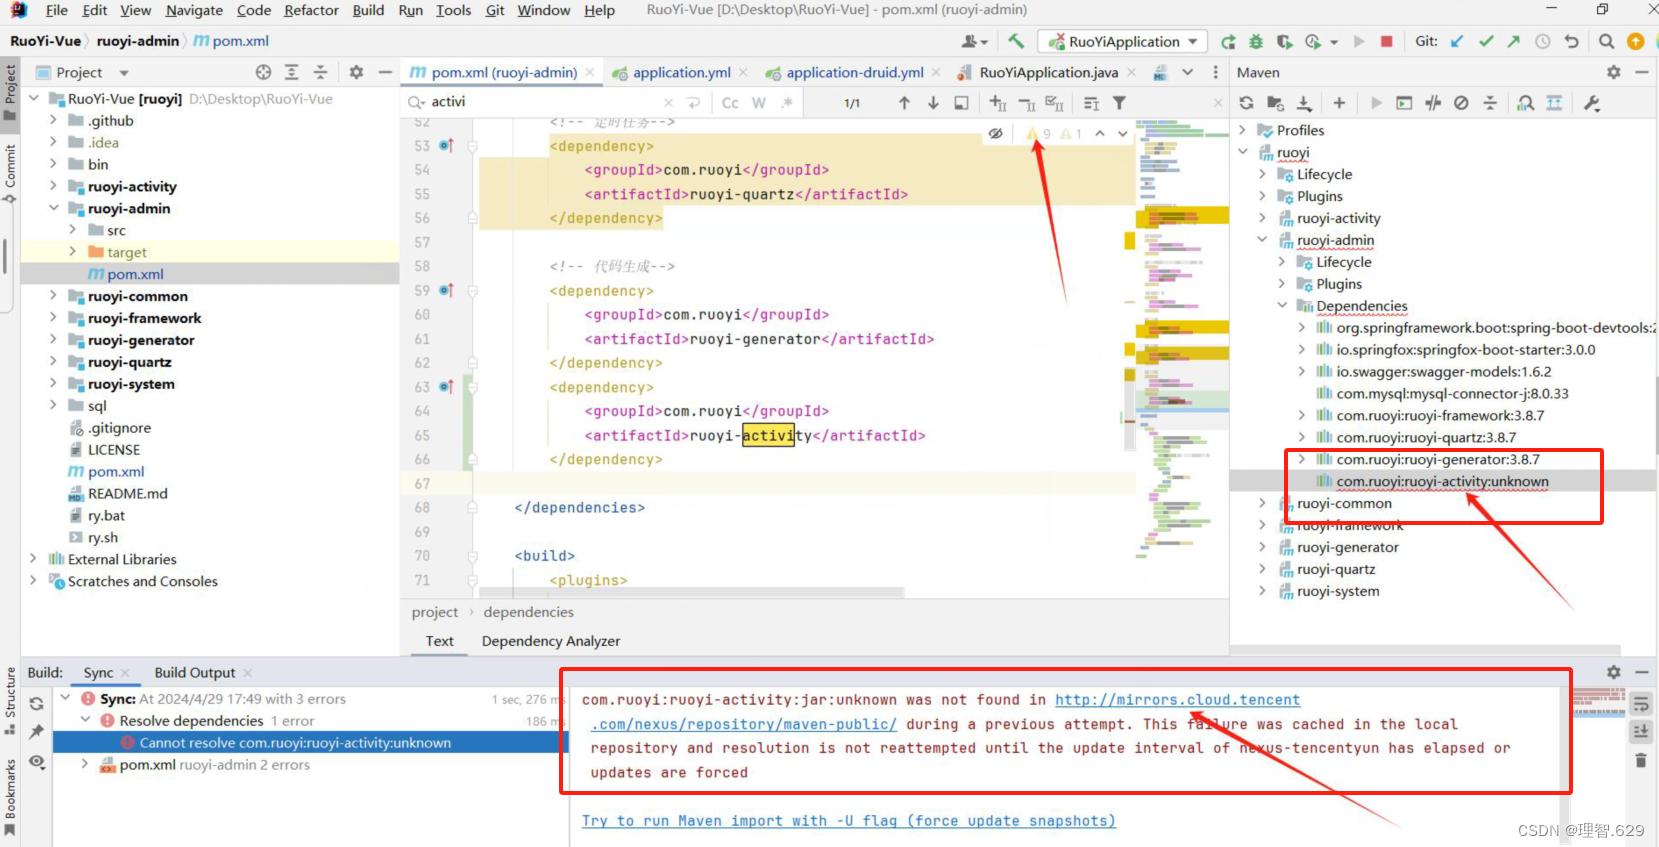1659x847 pixels.
Task: Start debugging with the green bug icon
Action: pyautogui.click(x=1256, y=42)
